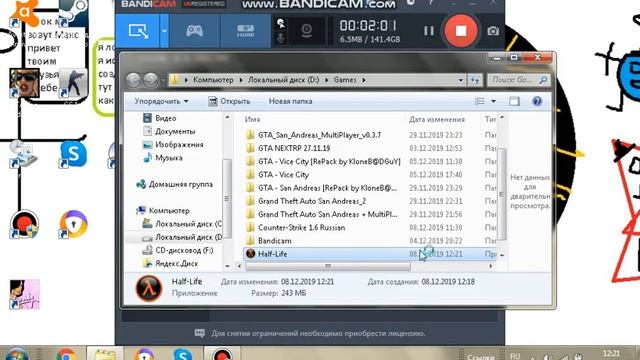Go forward in Explorer navigation
Screen dimensions: 640x360
tap(151, 80)
